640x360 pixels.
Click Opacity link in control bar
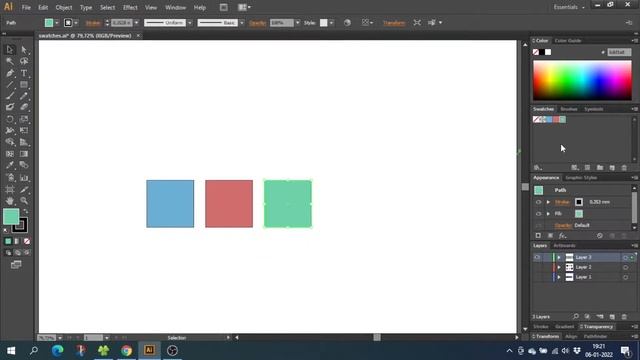click(258, 23)
